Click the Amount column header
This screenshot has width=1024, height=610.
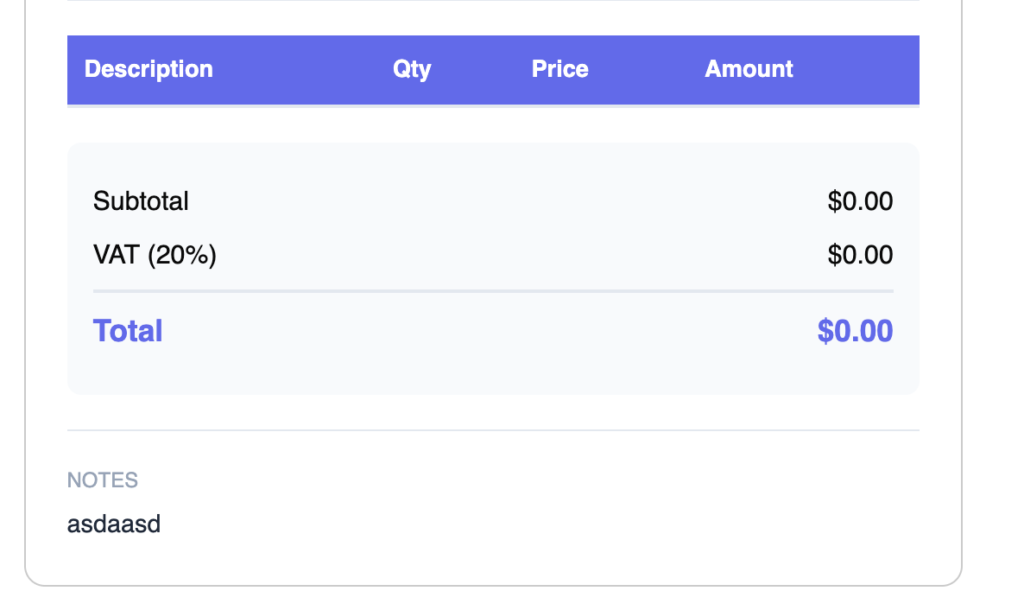748,69
